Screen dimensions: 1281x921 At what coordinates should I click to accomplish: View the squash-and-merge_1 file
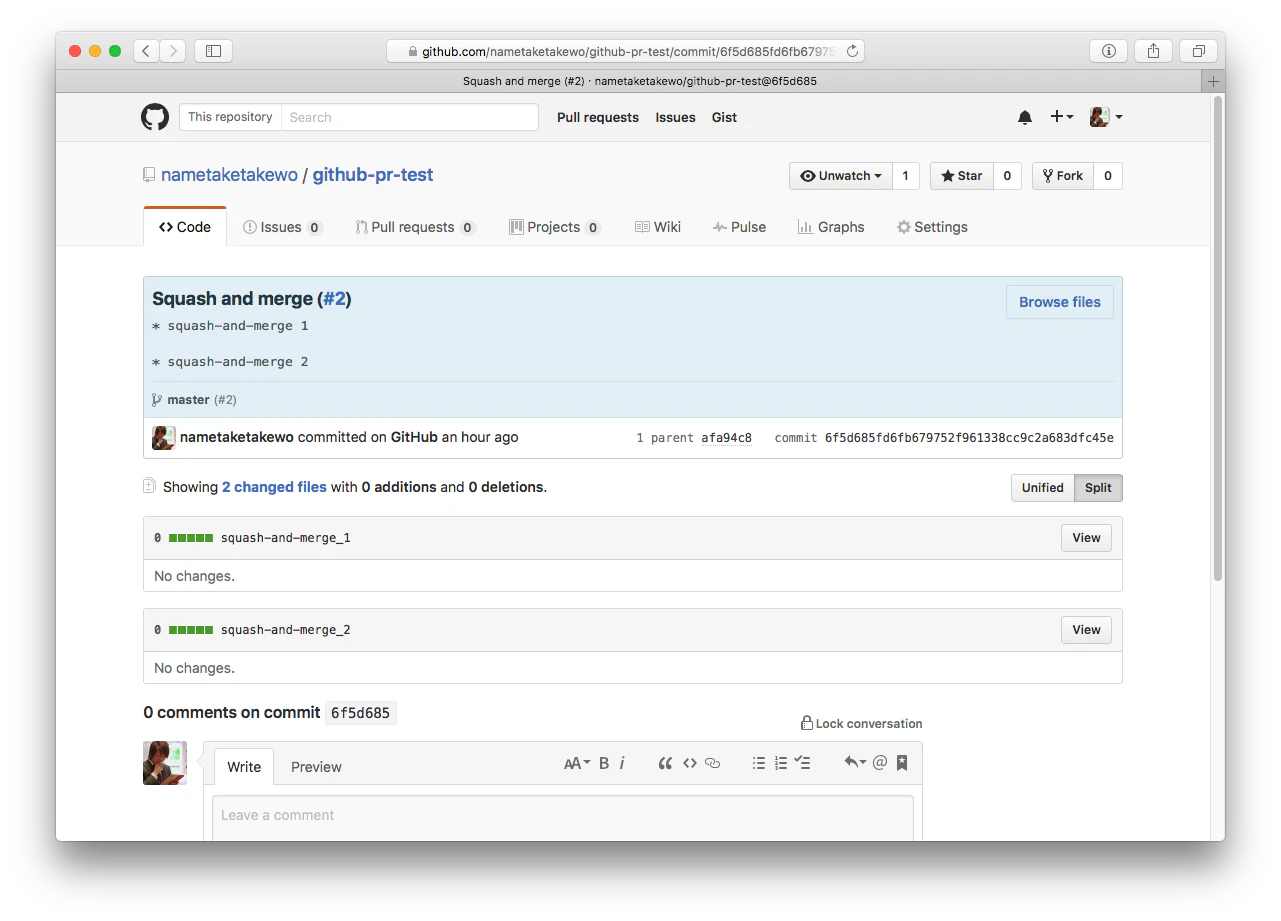click(1086, 538)
